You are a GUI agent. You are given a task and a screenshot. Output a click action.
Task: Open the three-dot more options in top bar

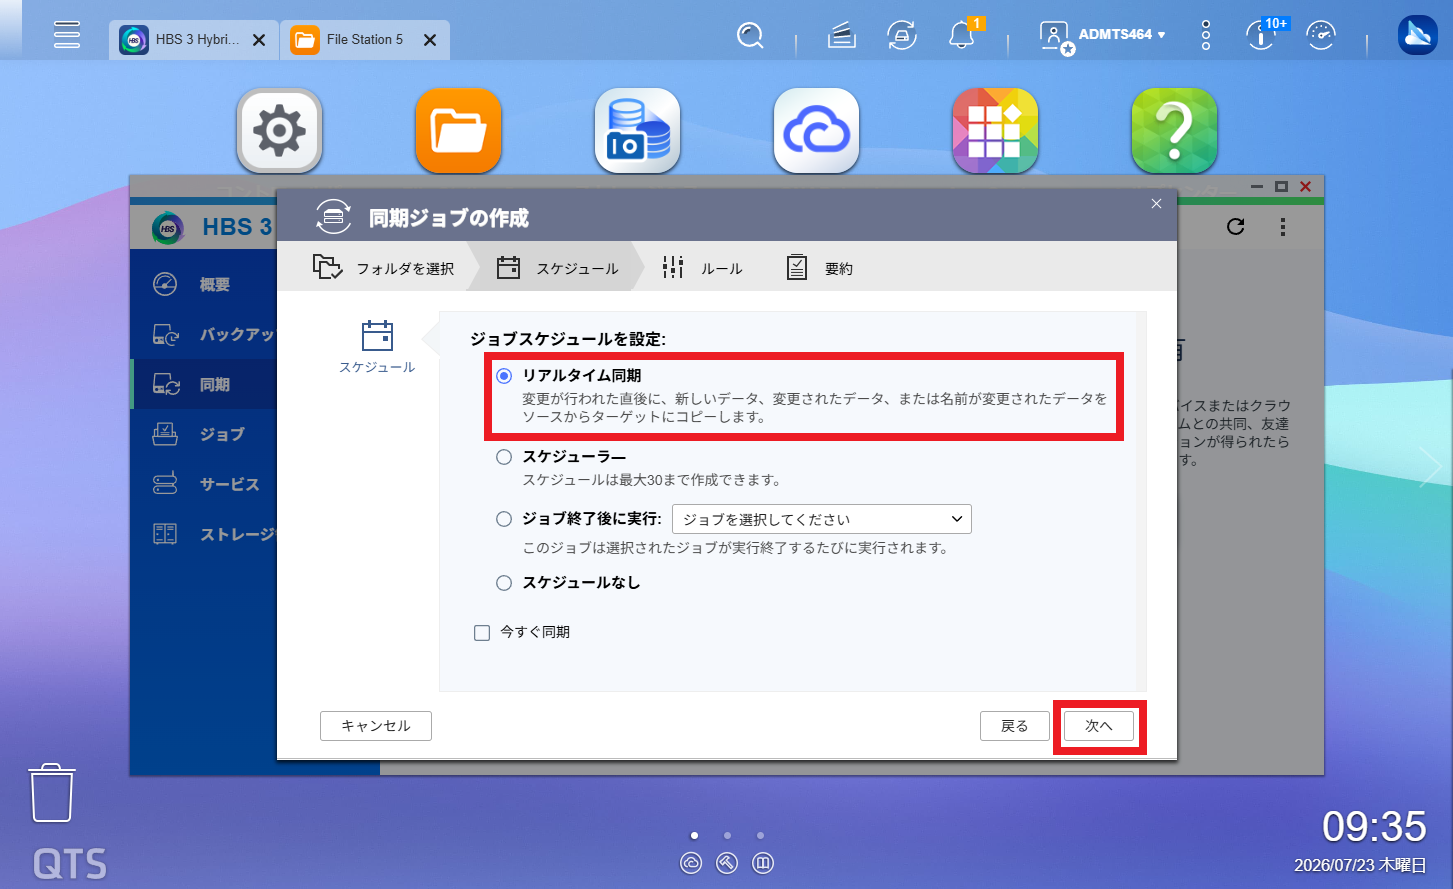coord(1206,35)
